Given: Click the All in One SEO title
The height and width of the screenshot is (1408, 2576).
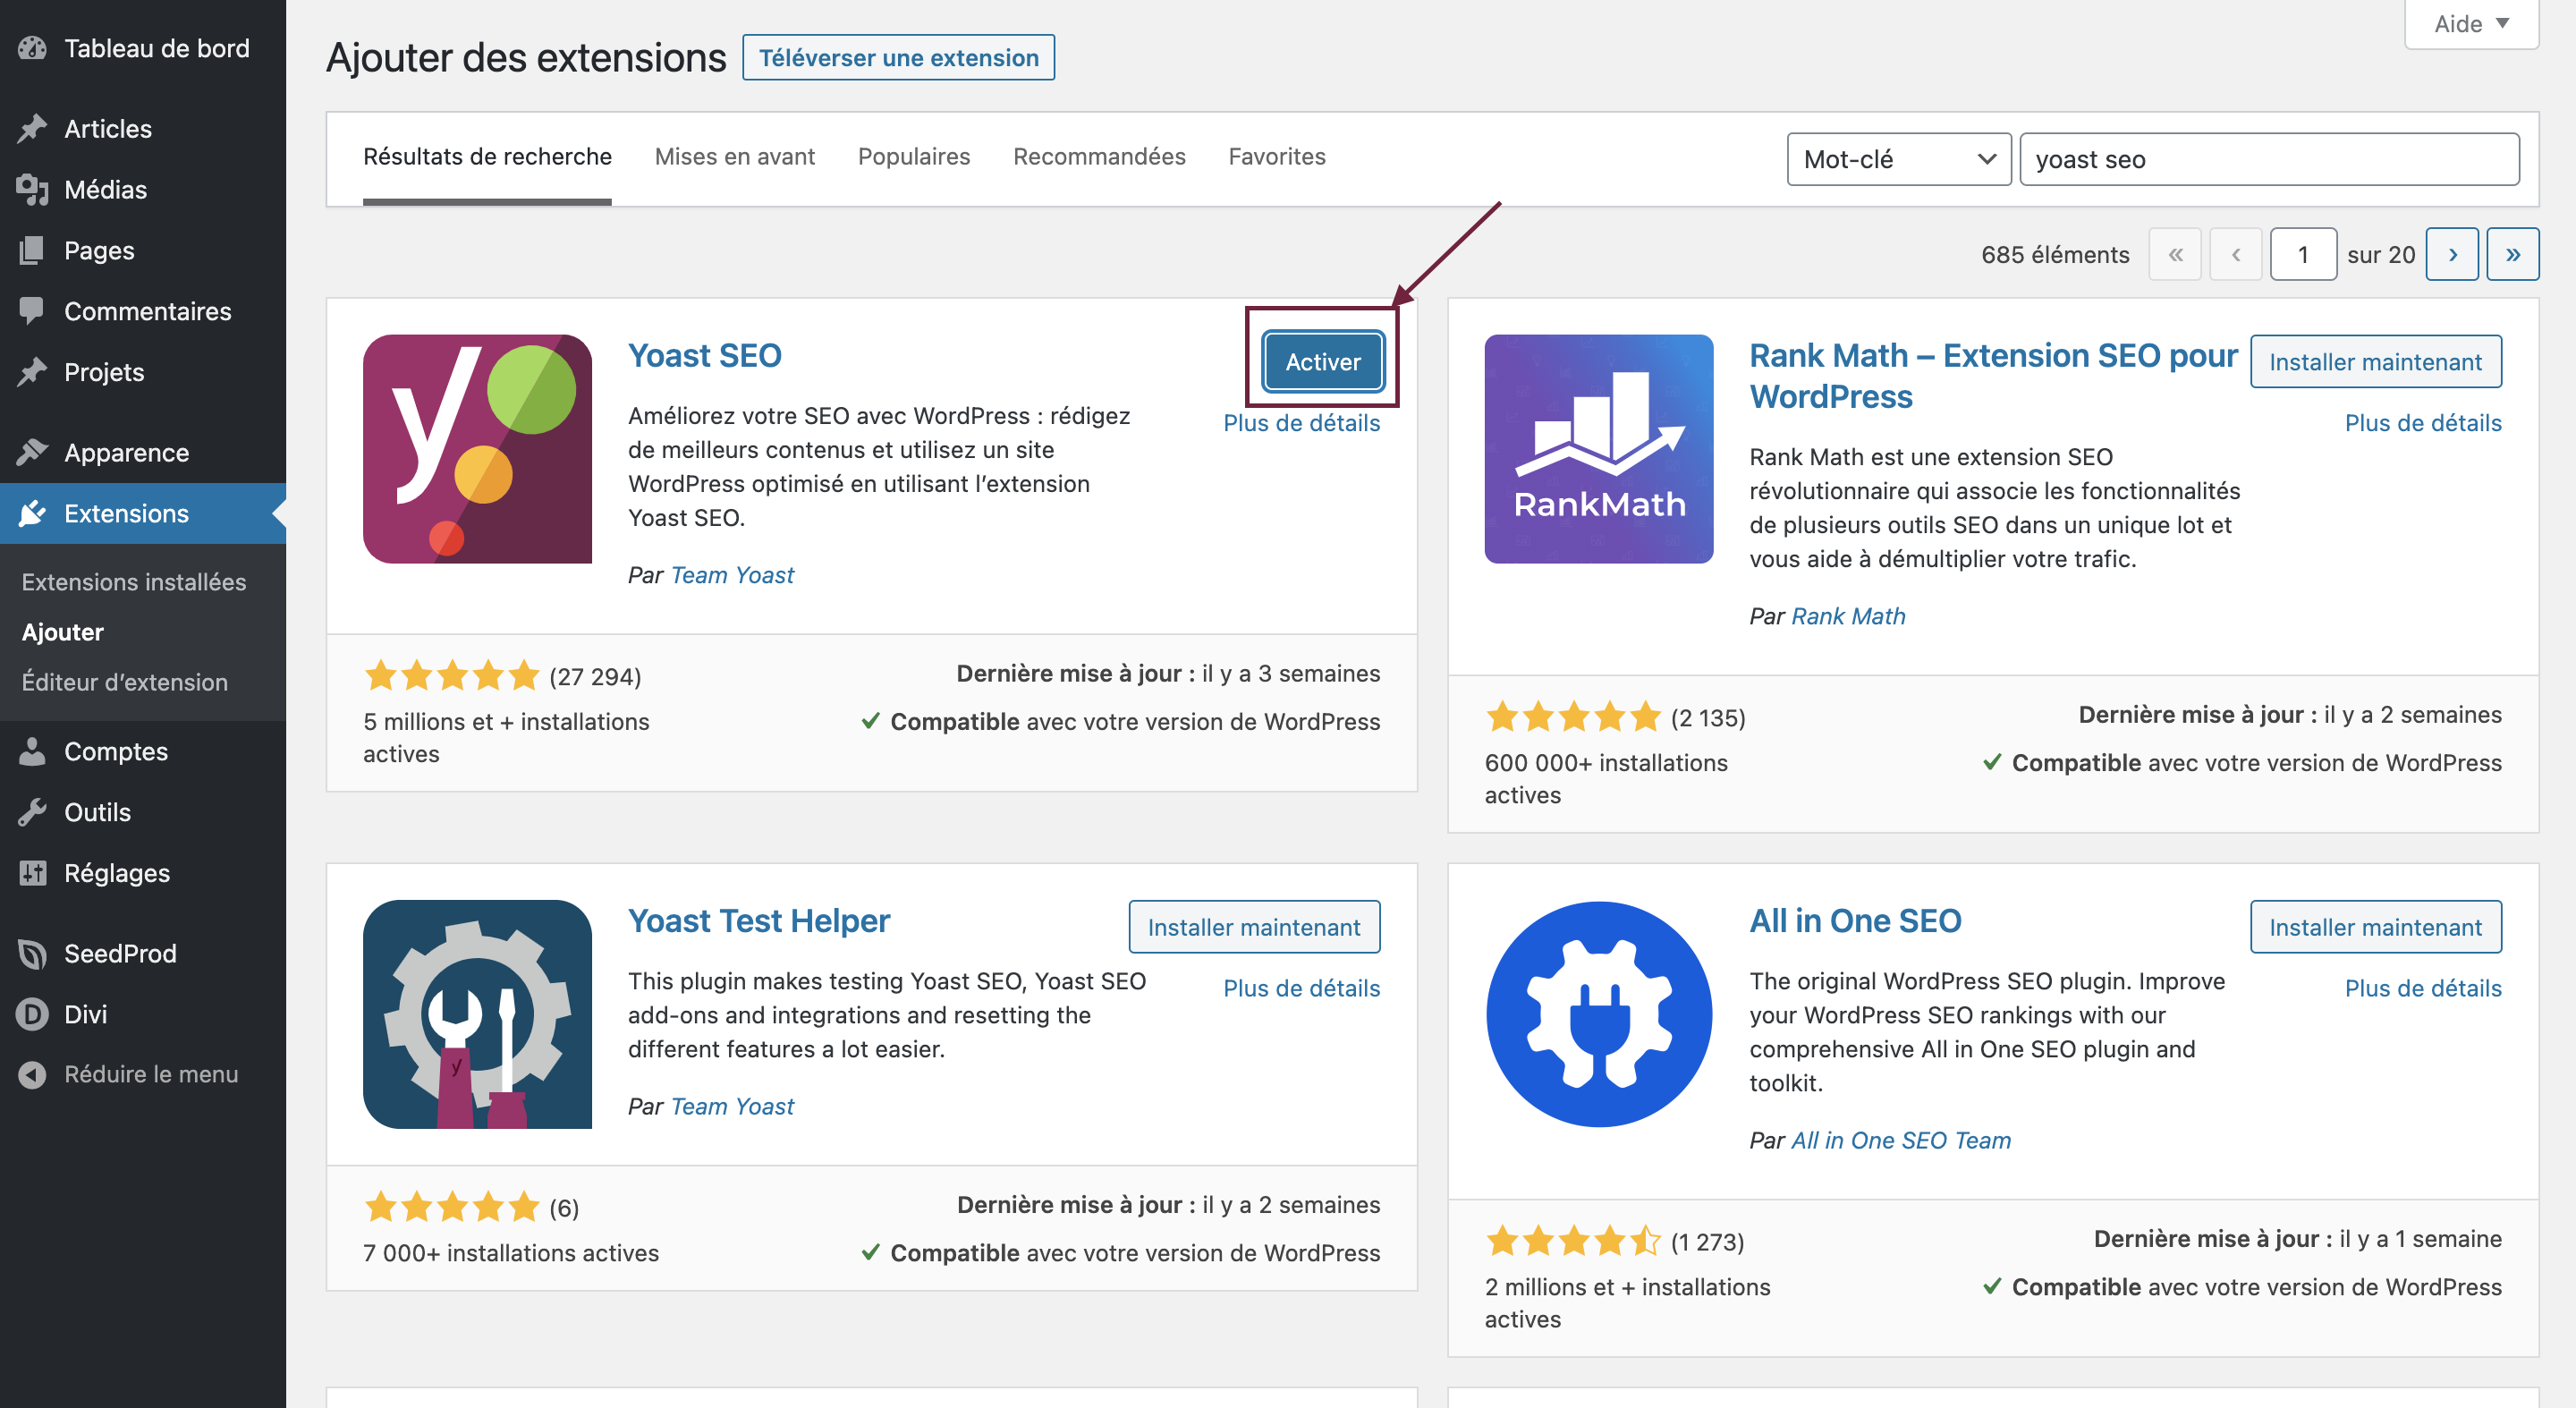Looking at the screenshot, I should point(1855,921).
